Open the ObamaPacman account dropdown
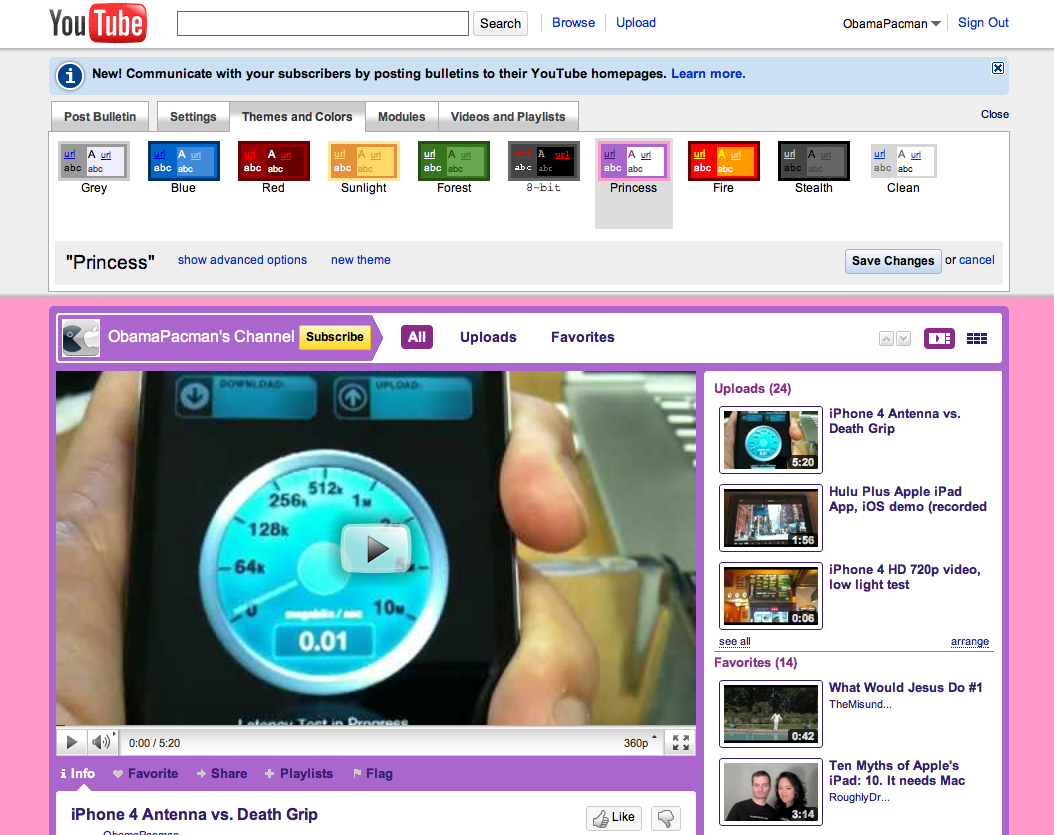The height and width of the screenshot is (835, 1054). [891, 24]
